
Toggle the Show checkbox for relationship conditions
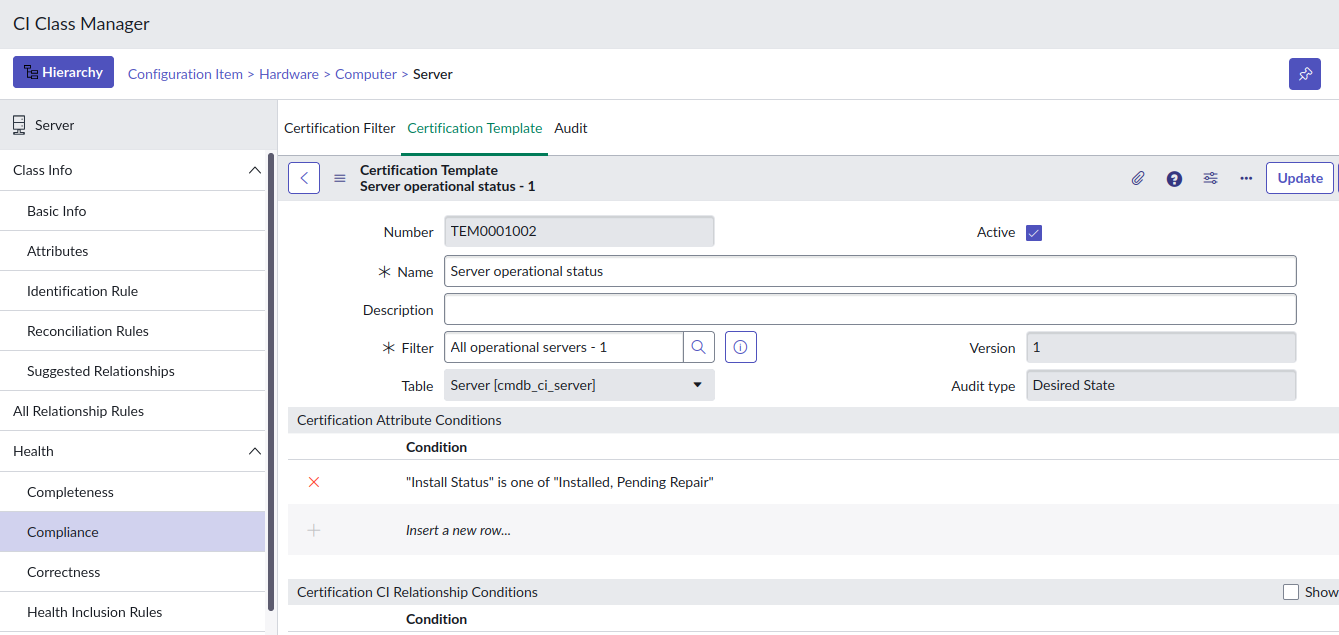(1291, 592)
